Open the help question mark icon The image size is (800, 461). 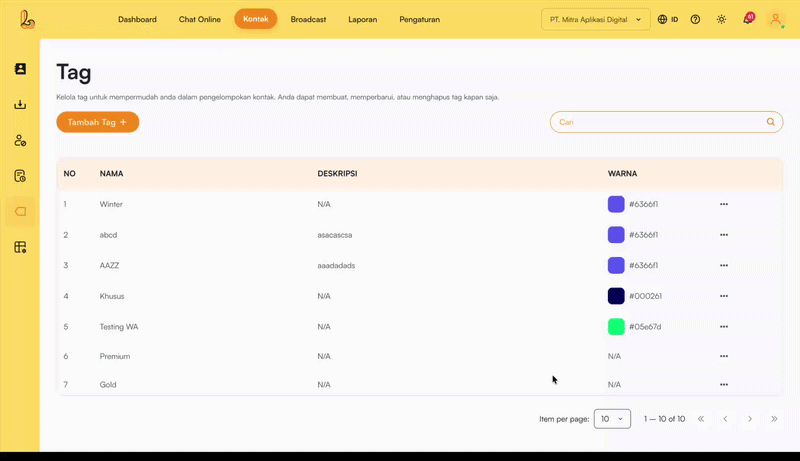695,19
